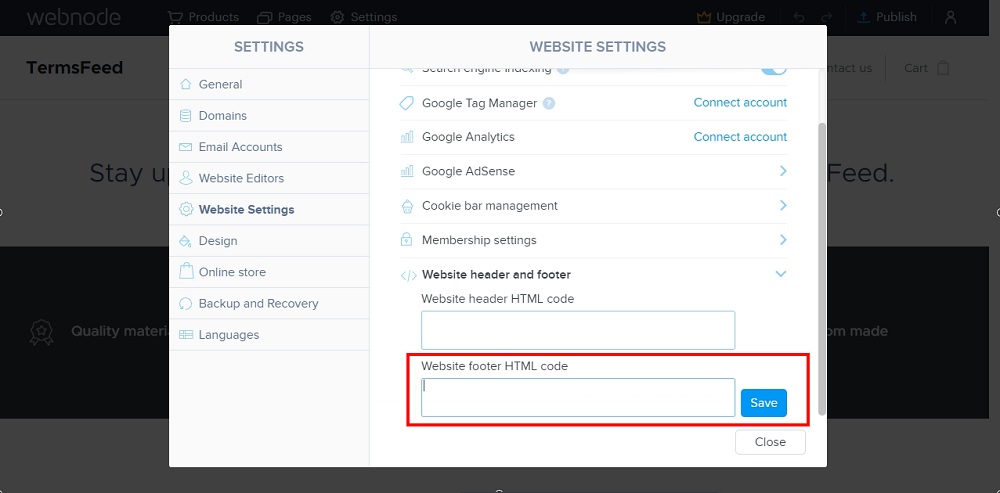This screenshot has height=493, width=1000.
Task: Click the Google AdSense chart icon
Action: (406, 172)
